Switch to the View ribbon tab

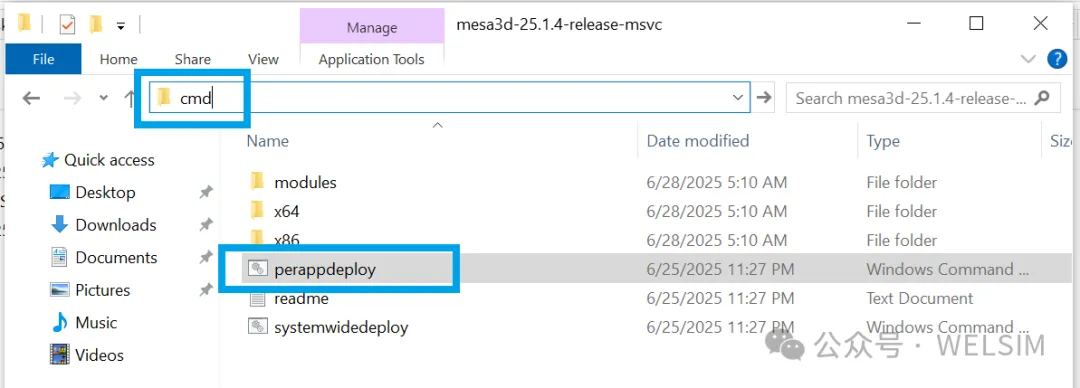point(263,59)
